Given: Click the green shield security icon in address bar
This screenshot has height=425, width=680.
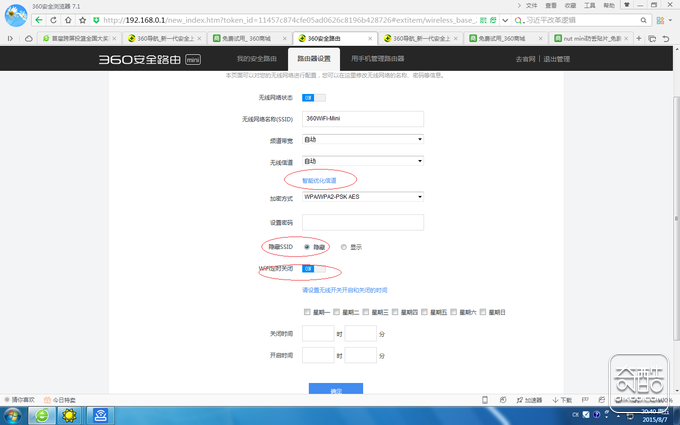Looking at the screenshot, I should pyautogui.click(x=96, y=20).
